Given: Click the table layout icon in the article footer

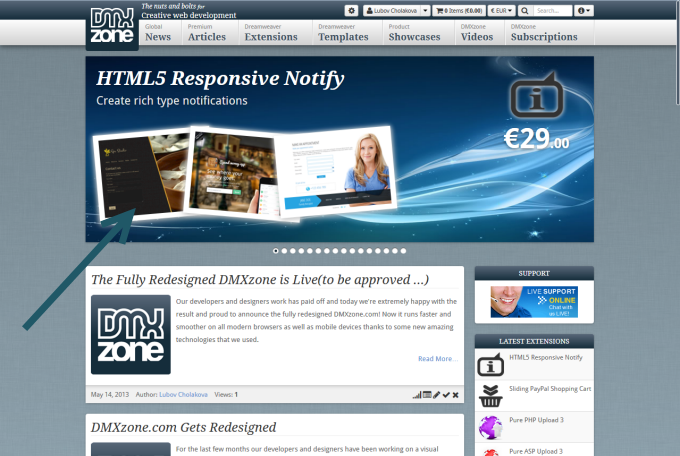Looking at the screenshot, I should pos(427,395).
